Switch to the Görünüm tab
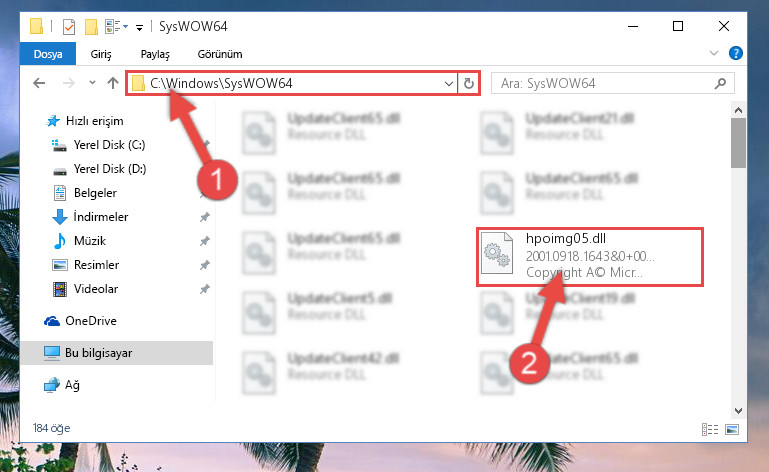Image resolution: width=769 pixels, height=472 pixels. tap(220, 54)
